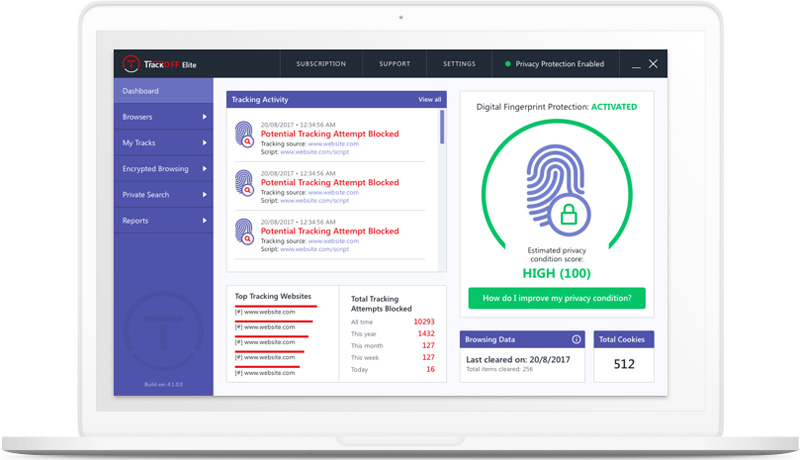Expand the Browsers sidebar arrow
800x460 pixels.
[x=205, y=117]
